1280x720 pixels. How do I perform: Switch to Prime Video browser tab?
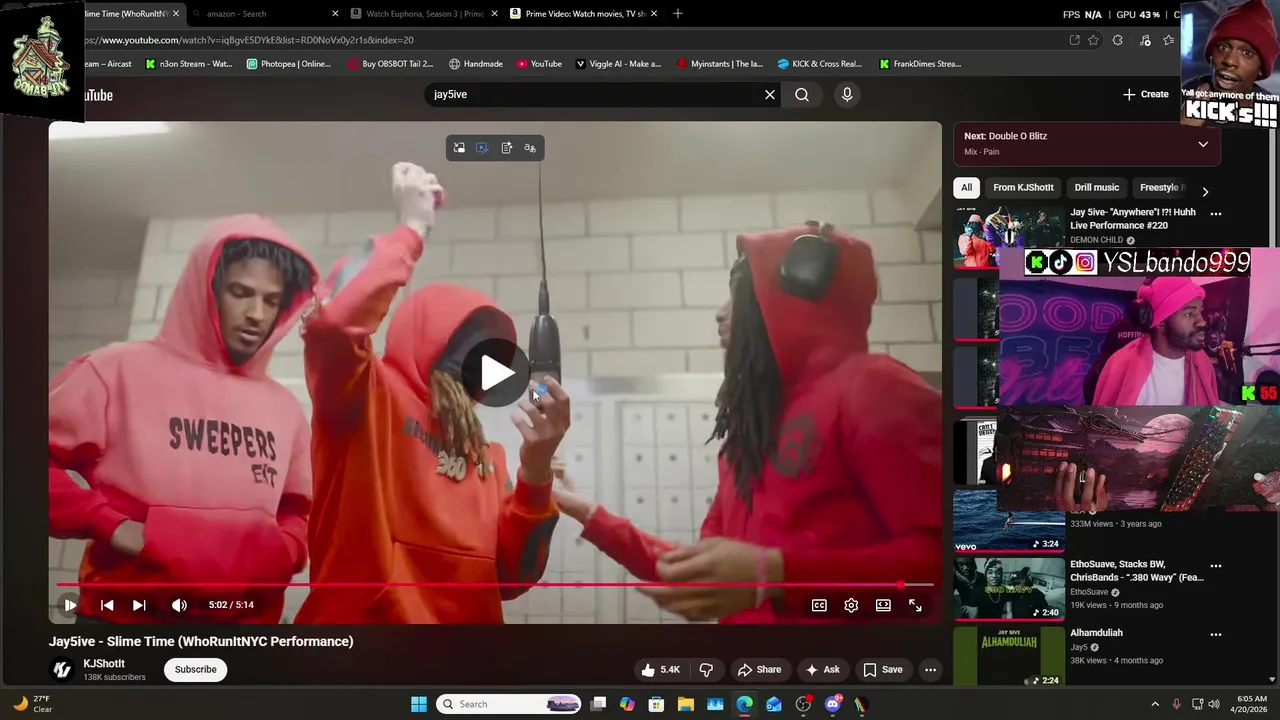[x=583, y=14]
